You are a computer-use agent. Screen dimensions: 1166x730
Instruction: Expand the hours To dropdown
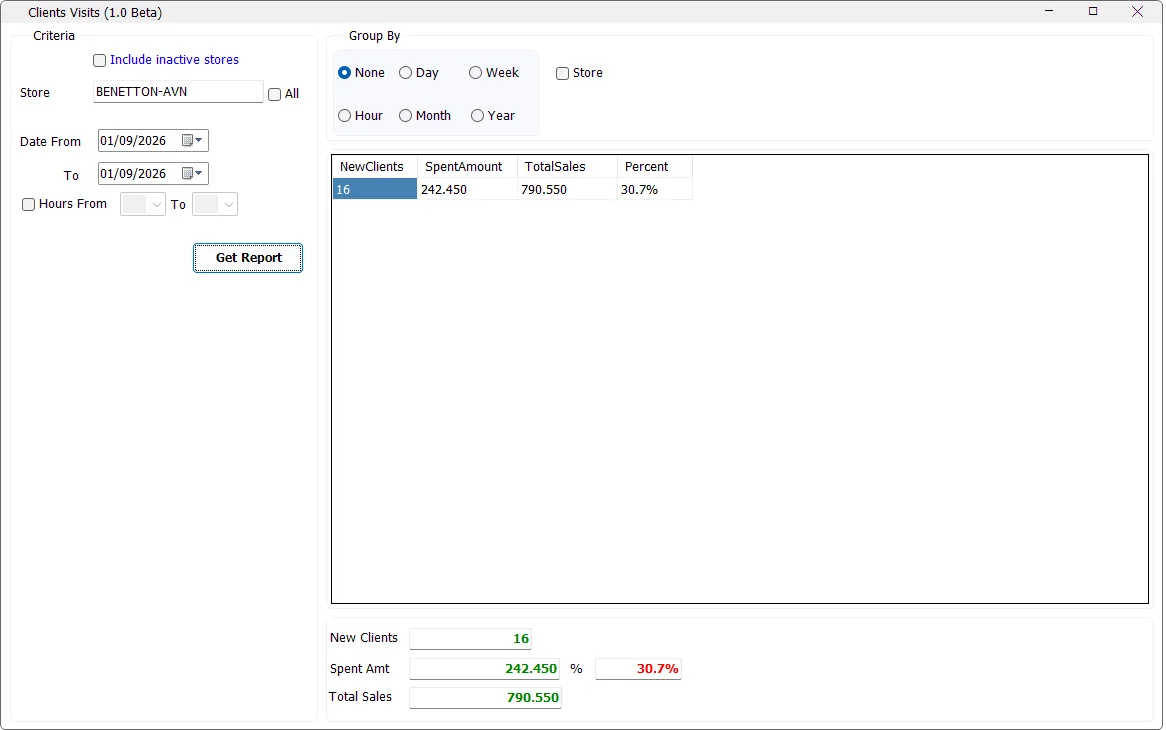[x=215, y=204]
